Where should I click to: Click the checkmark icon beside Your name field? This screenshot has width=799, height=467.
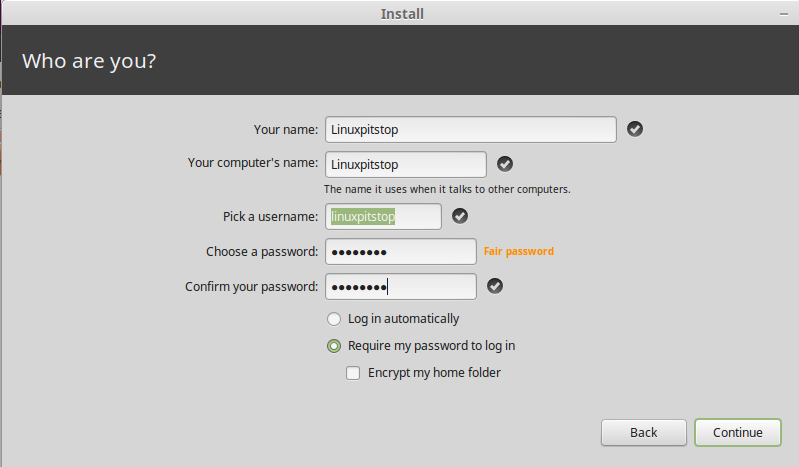click(634, 129)
